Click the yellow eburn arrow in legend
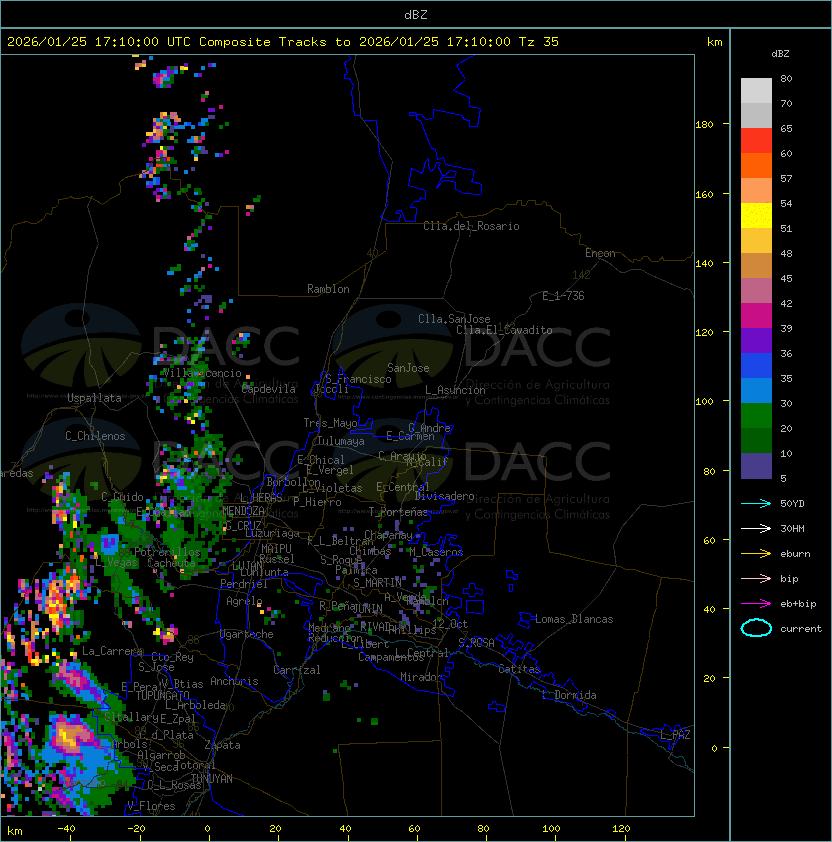This screenshot has height=842, width=832. 756,554
